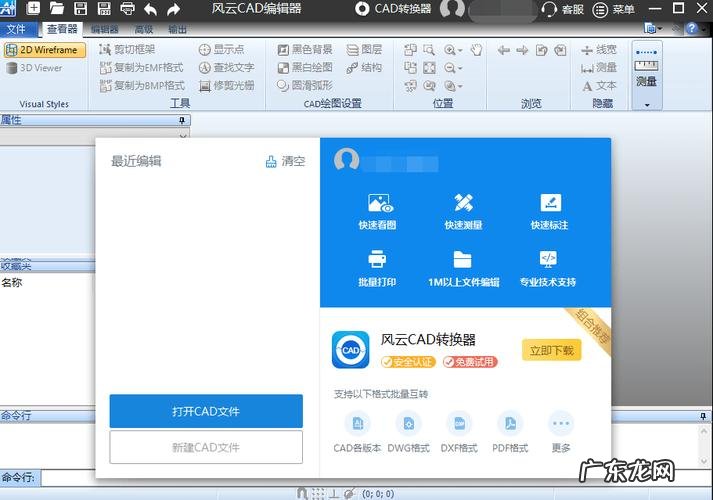This screenshot has width=713, height=500.
Task: Click the PDF格式 conversion icon
Action: coord(510,423)
